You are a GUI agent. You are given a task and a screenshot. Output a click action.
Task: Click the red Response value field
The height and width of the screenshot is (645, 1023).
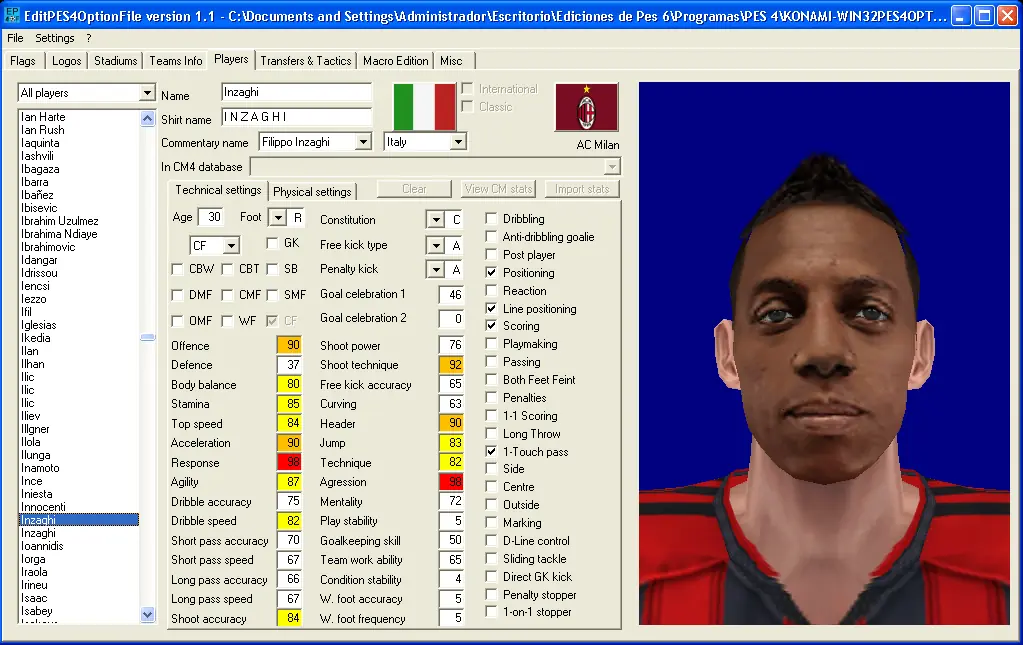click(289, 462)
